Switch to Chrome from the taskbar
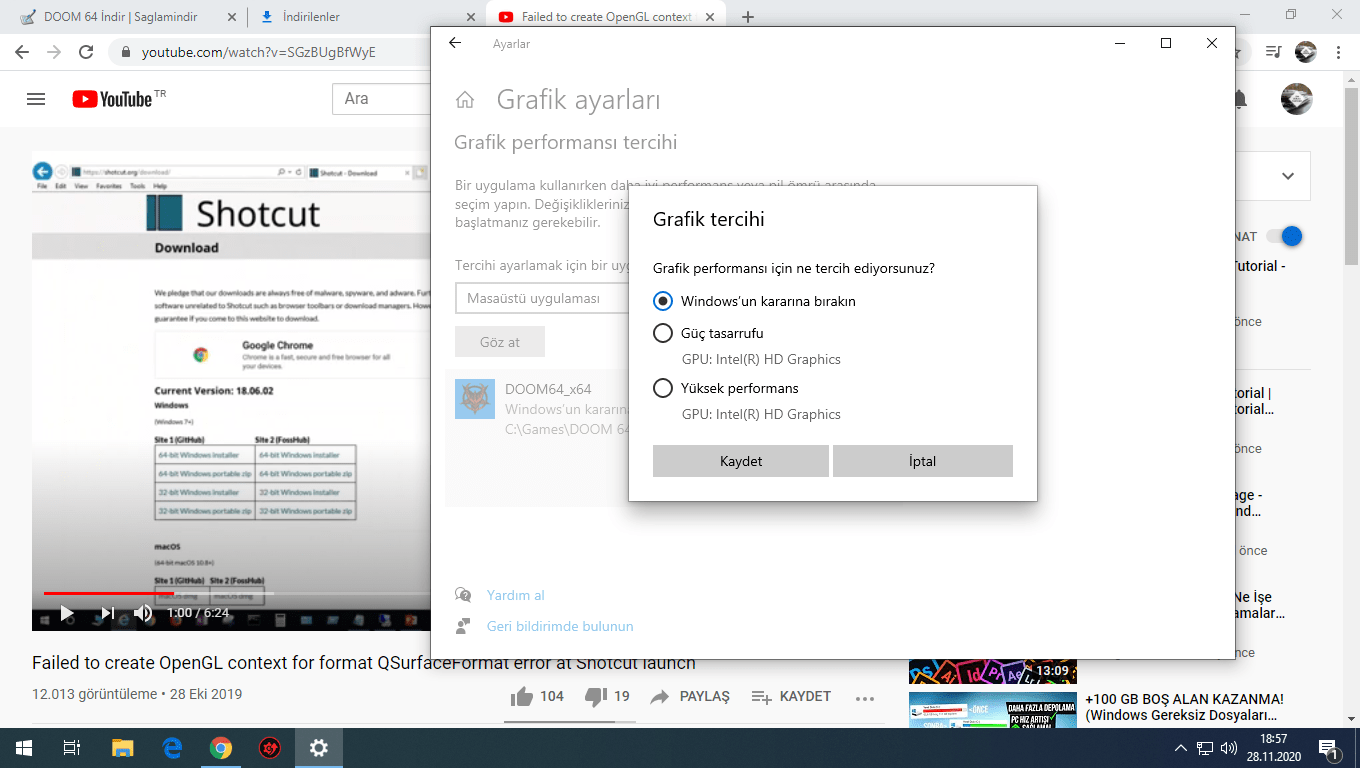The image size is (1360, 768). 221,748
